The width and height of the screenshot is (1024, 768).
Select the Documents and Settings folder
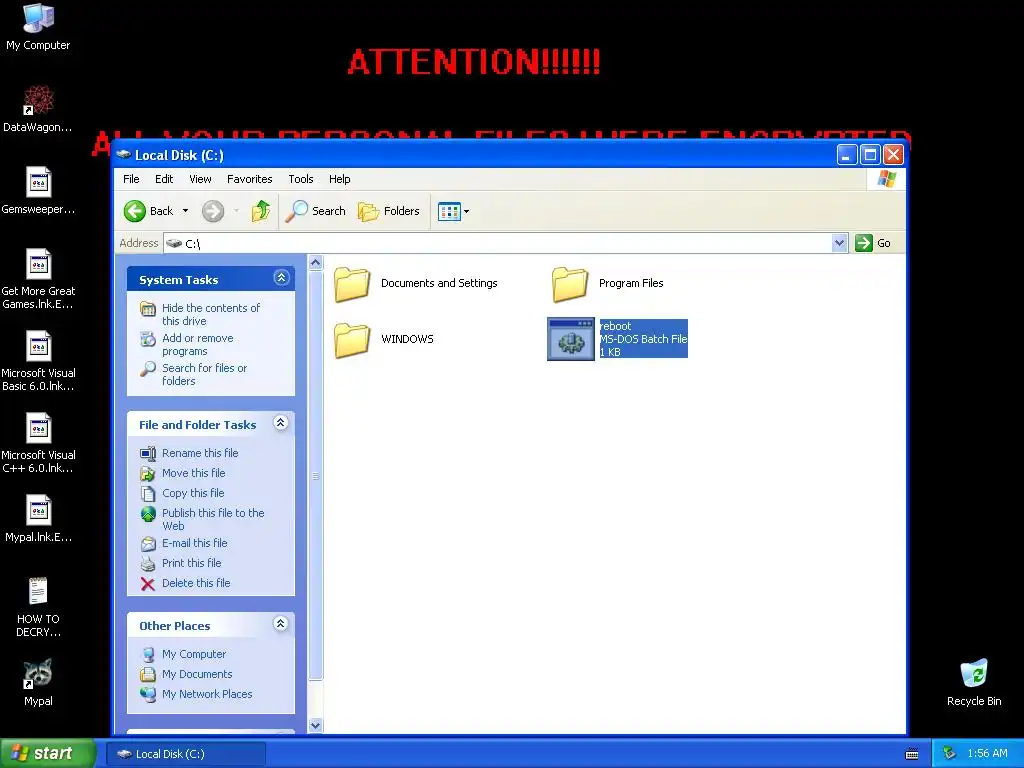tap(416, 283)
